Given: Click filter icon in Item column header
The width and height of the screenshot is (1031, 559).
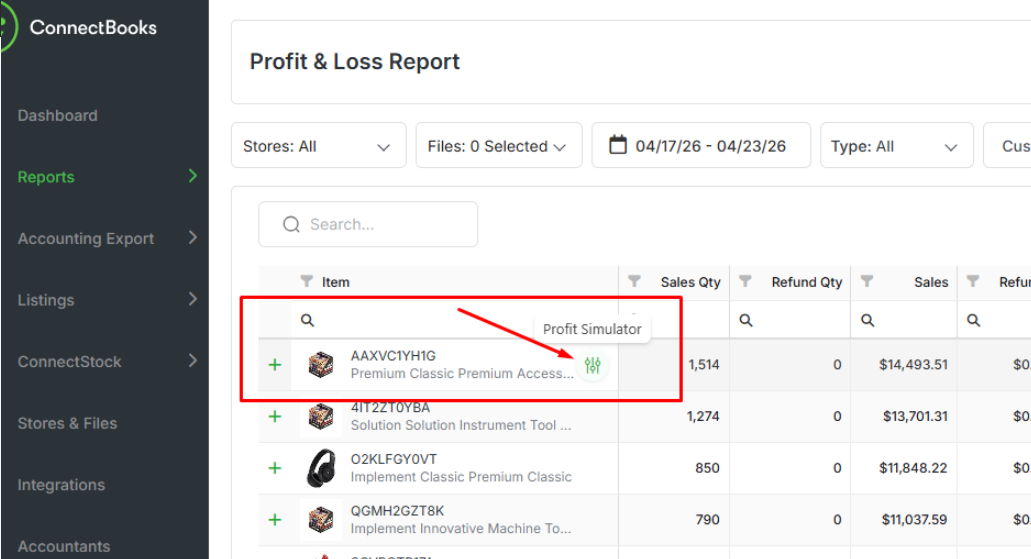Looking at the screenshot, I should pos(306,281).
